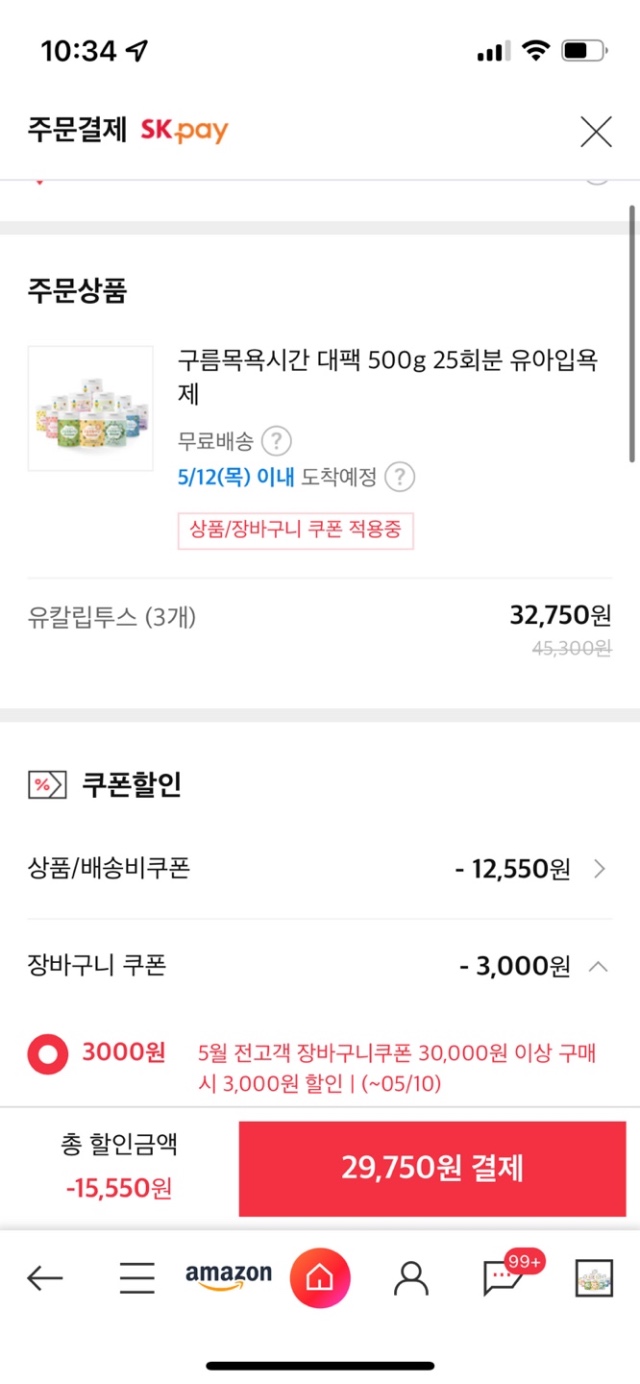Tap the product name link
The width and height of the screenshot is (640, 1384).
tap(388, 377)
